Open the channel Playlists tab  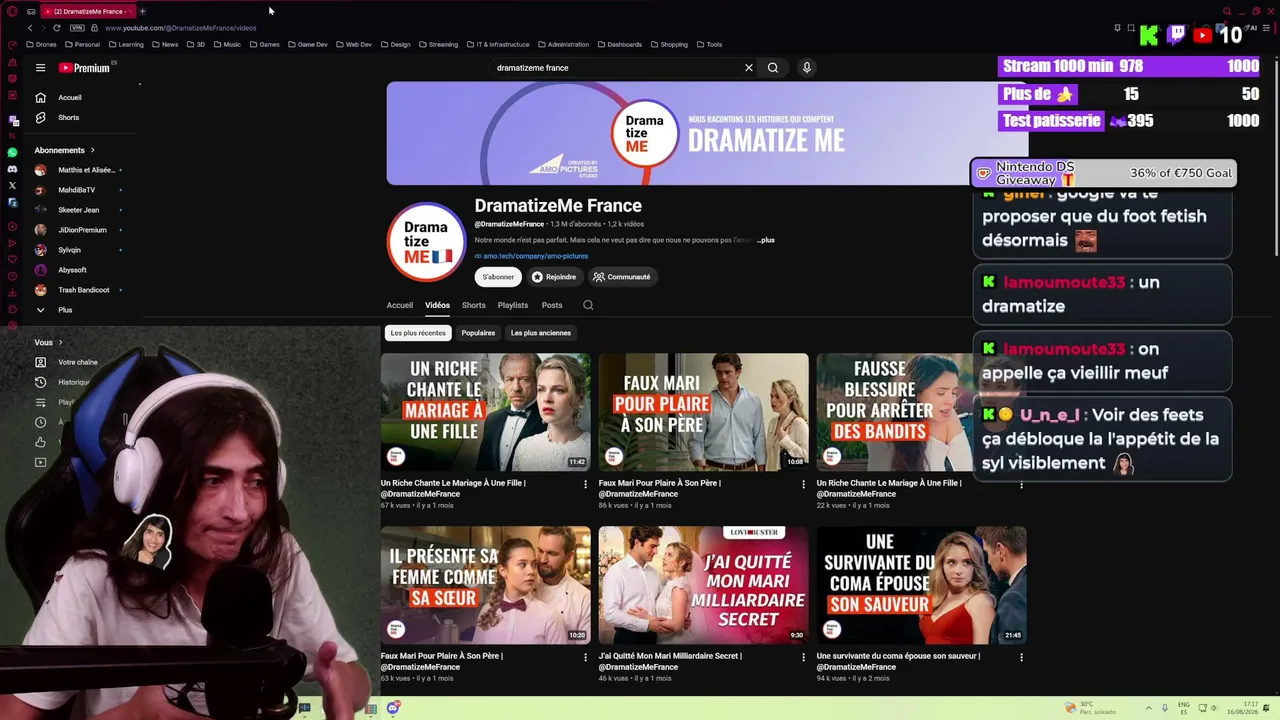[x=513, y=305]
